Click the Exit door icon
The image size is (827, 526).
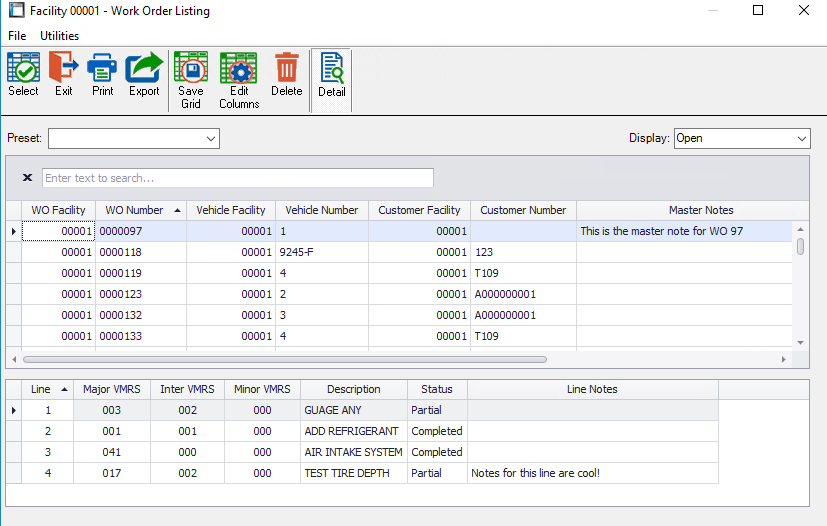click(x=64, y=76)
